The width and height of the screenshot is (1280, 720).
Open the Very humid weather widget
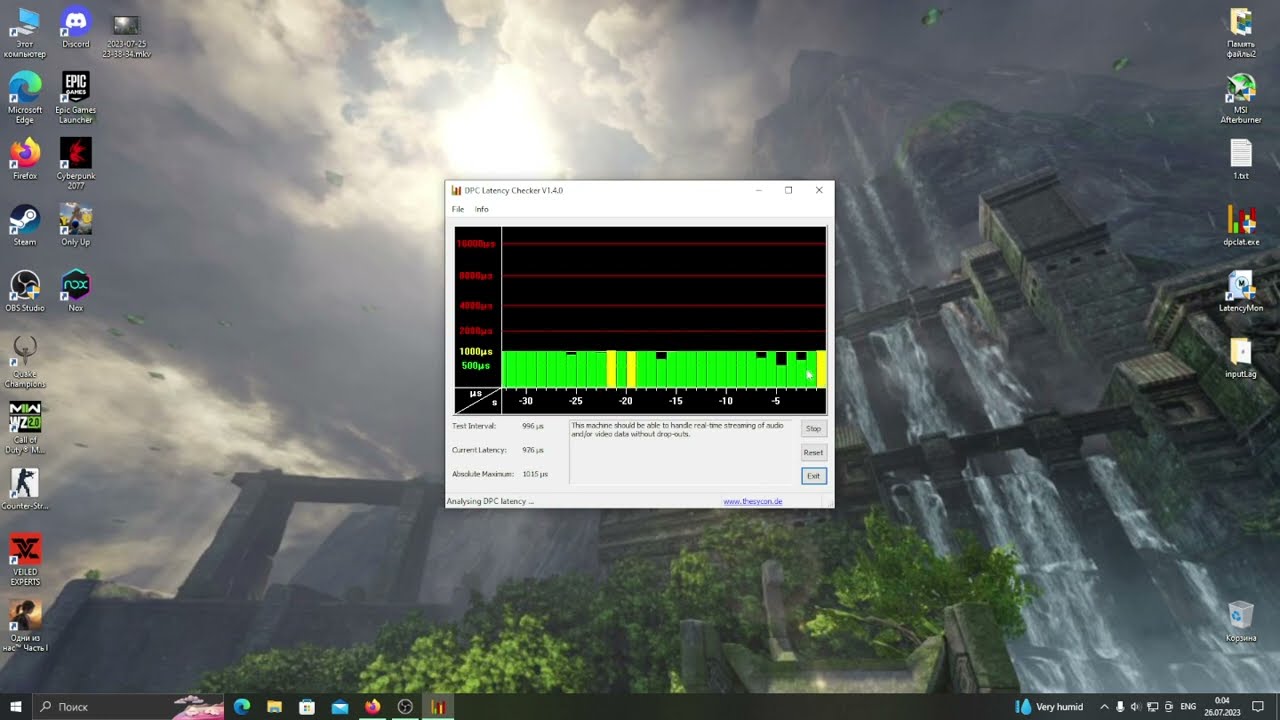(x=1049, y=707)
